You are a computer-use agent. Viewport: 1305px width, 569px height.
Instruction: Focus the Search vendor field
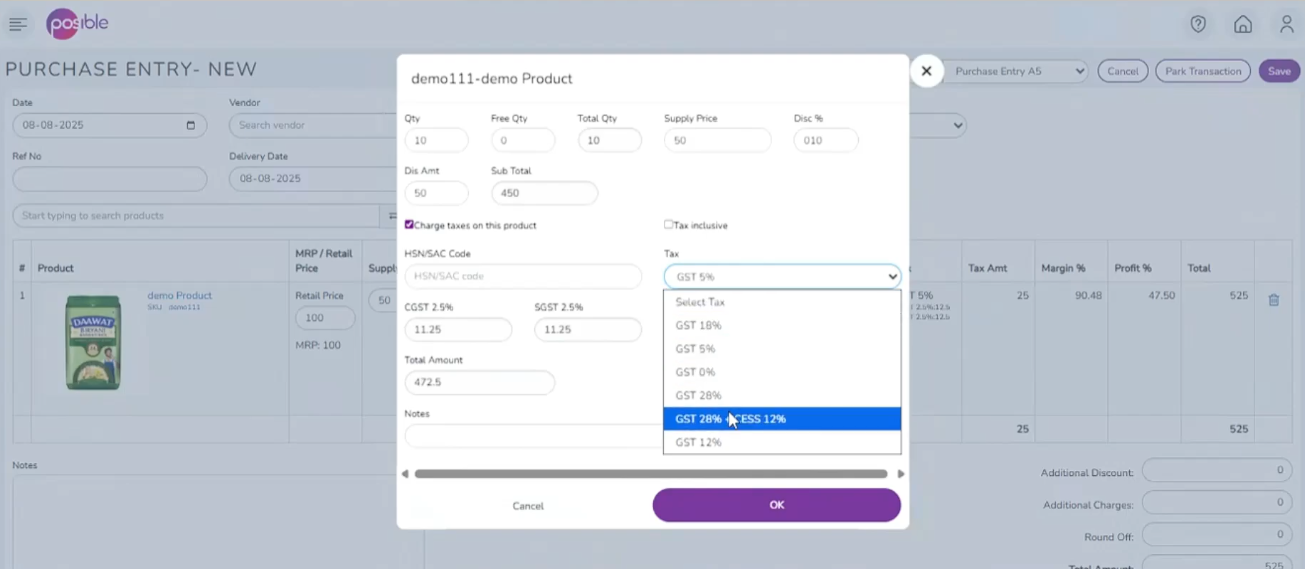pyautogui.click(x=313, y=126)
